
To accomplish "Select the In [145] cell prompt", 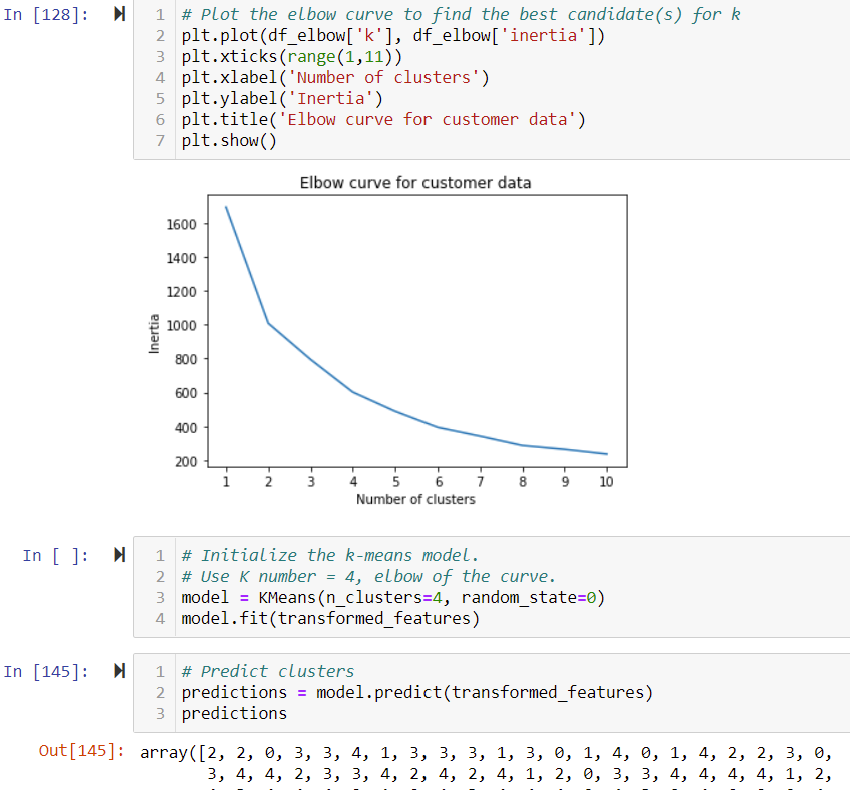I will coord(46,672).
